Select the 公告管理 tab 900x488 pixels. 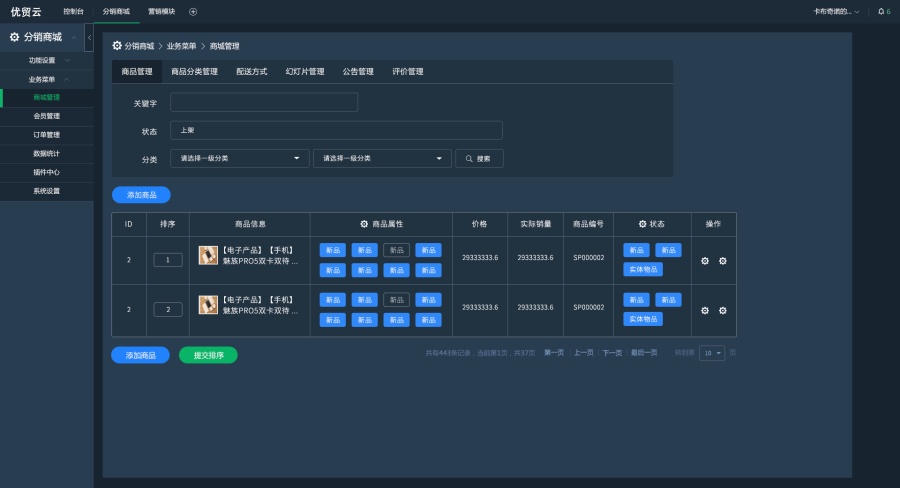358,72
